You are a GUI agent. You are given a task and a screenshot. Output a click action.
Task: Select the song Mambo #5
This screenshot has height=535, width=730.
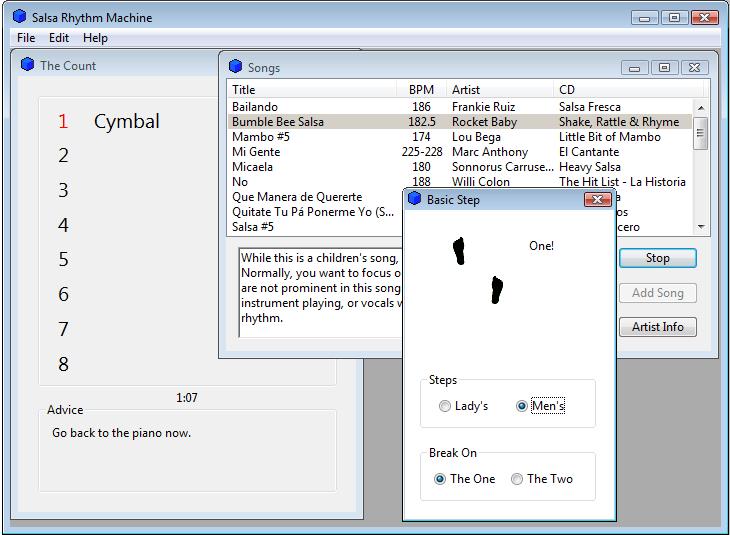pyautogui.click(x=260, y=137)
